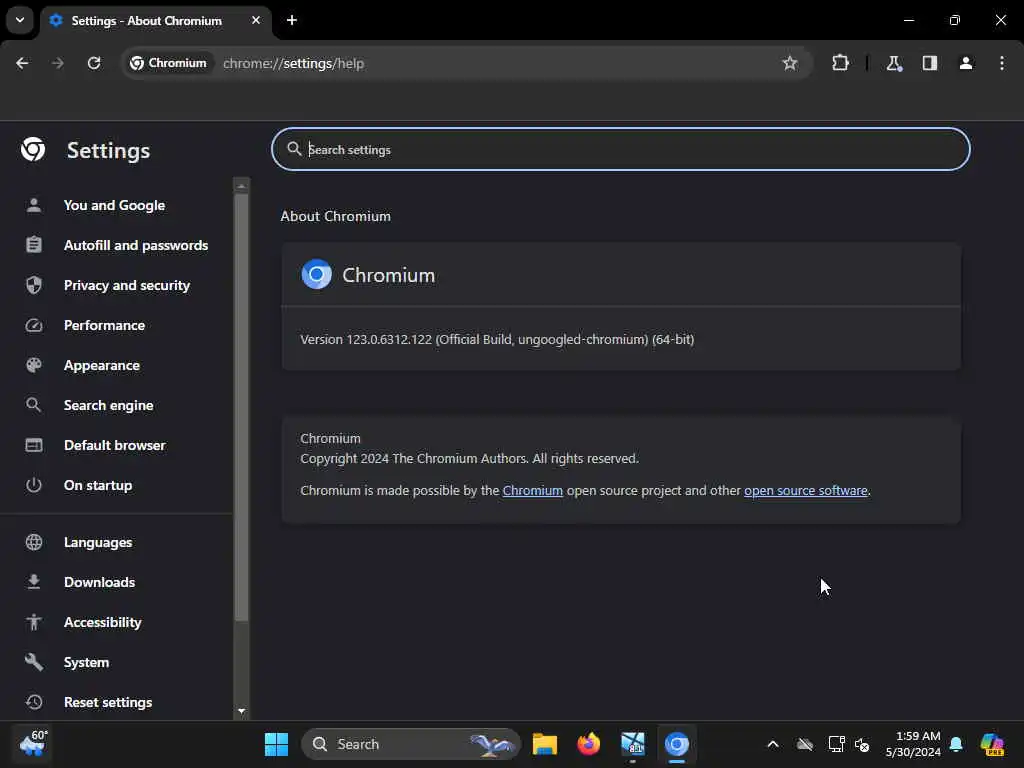Open Appearance settings
The width and height of the screenshot is (1024, 768).
pos(102,366)
